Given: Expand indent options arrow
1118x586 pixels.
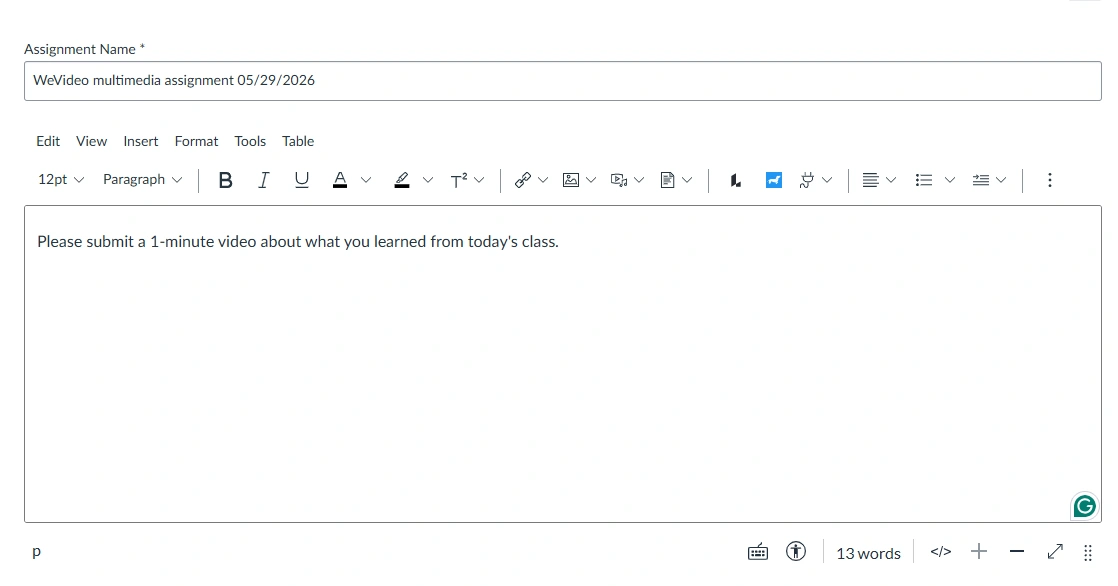Looking at the screenshot, I should coord(1001,180).
